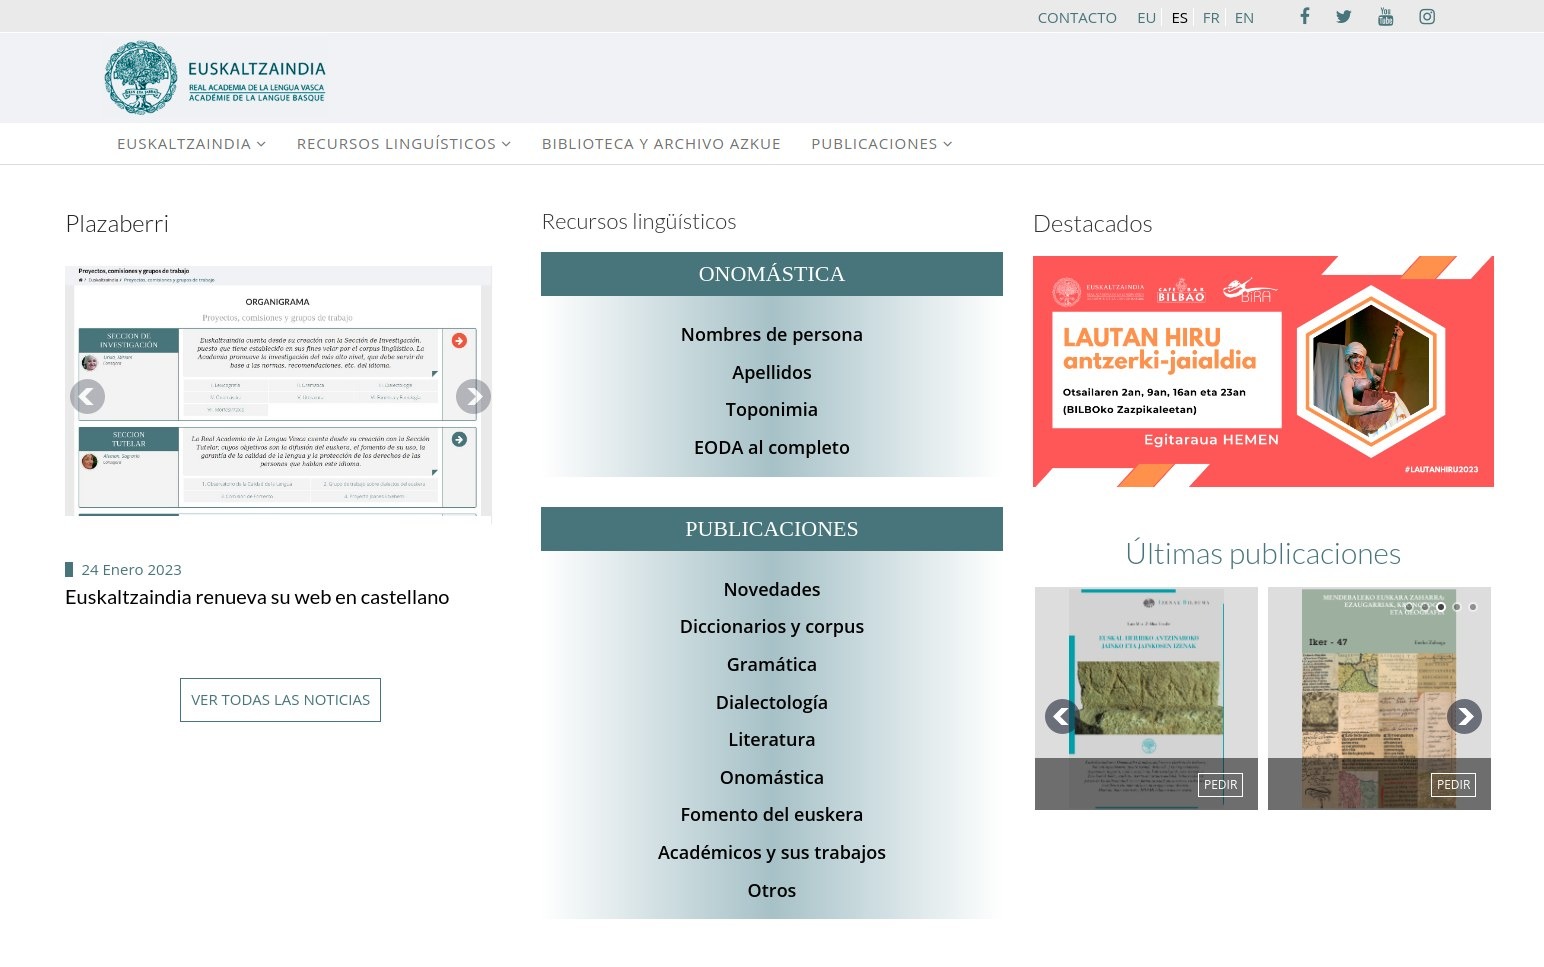Expand the Euskaltzaindia menu
Screen dimensions: 1544x967
coord(191,144)
